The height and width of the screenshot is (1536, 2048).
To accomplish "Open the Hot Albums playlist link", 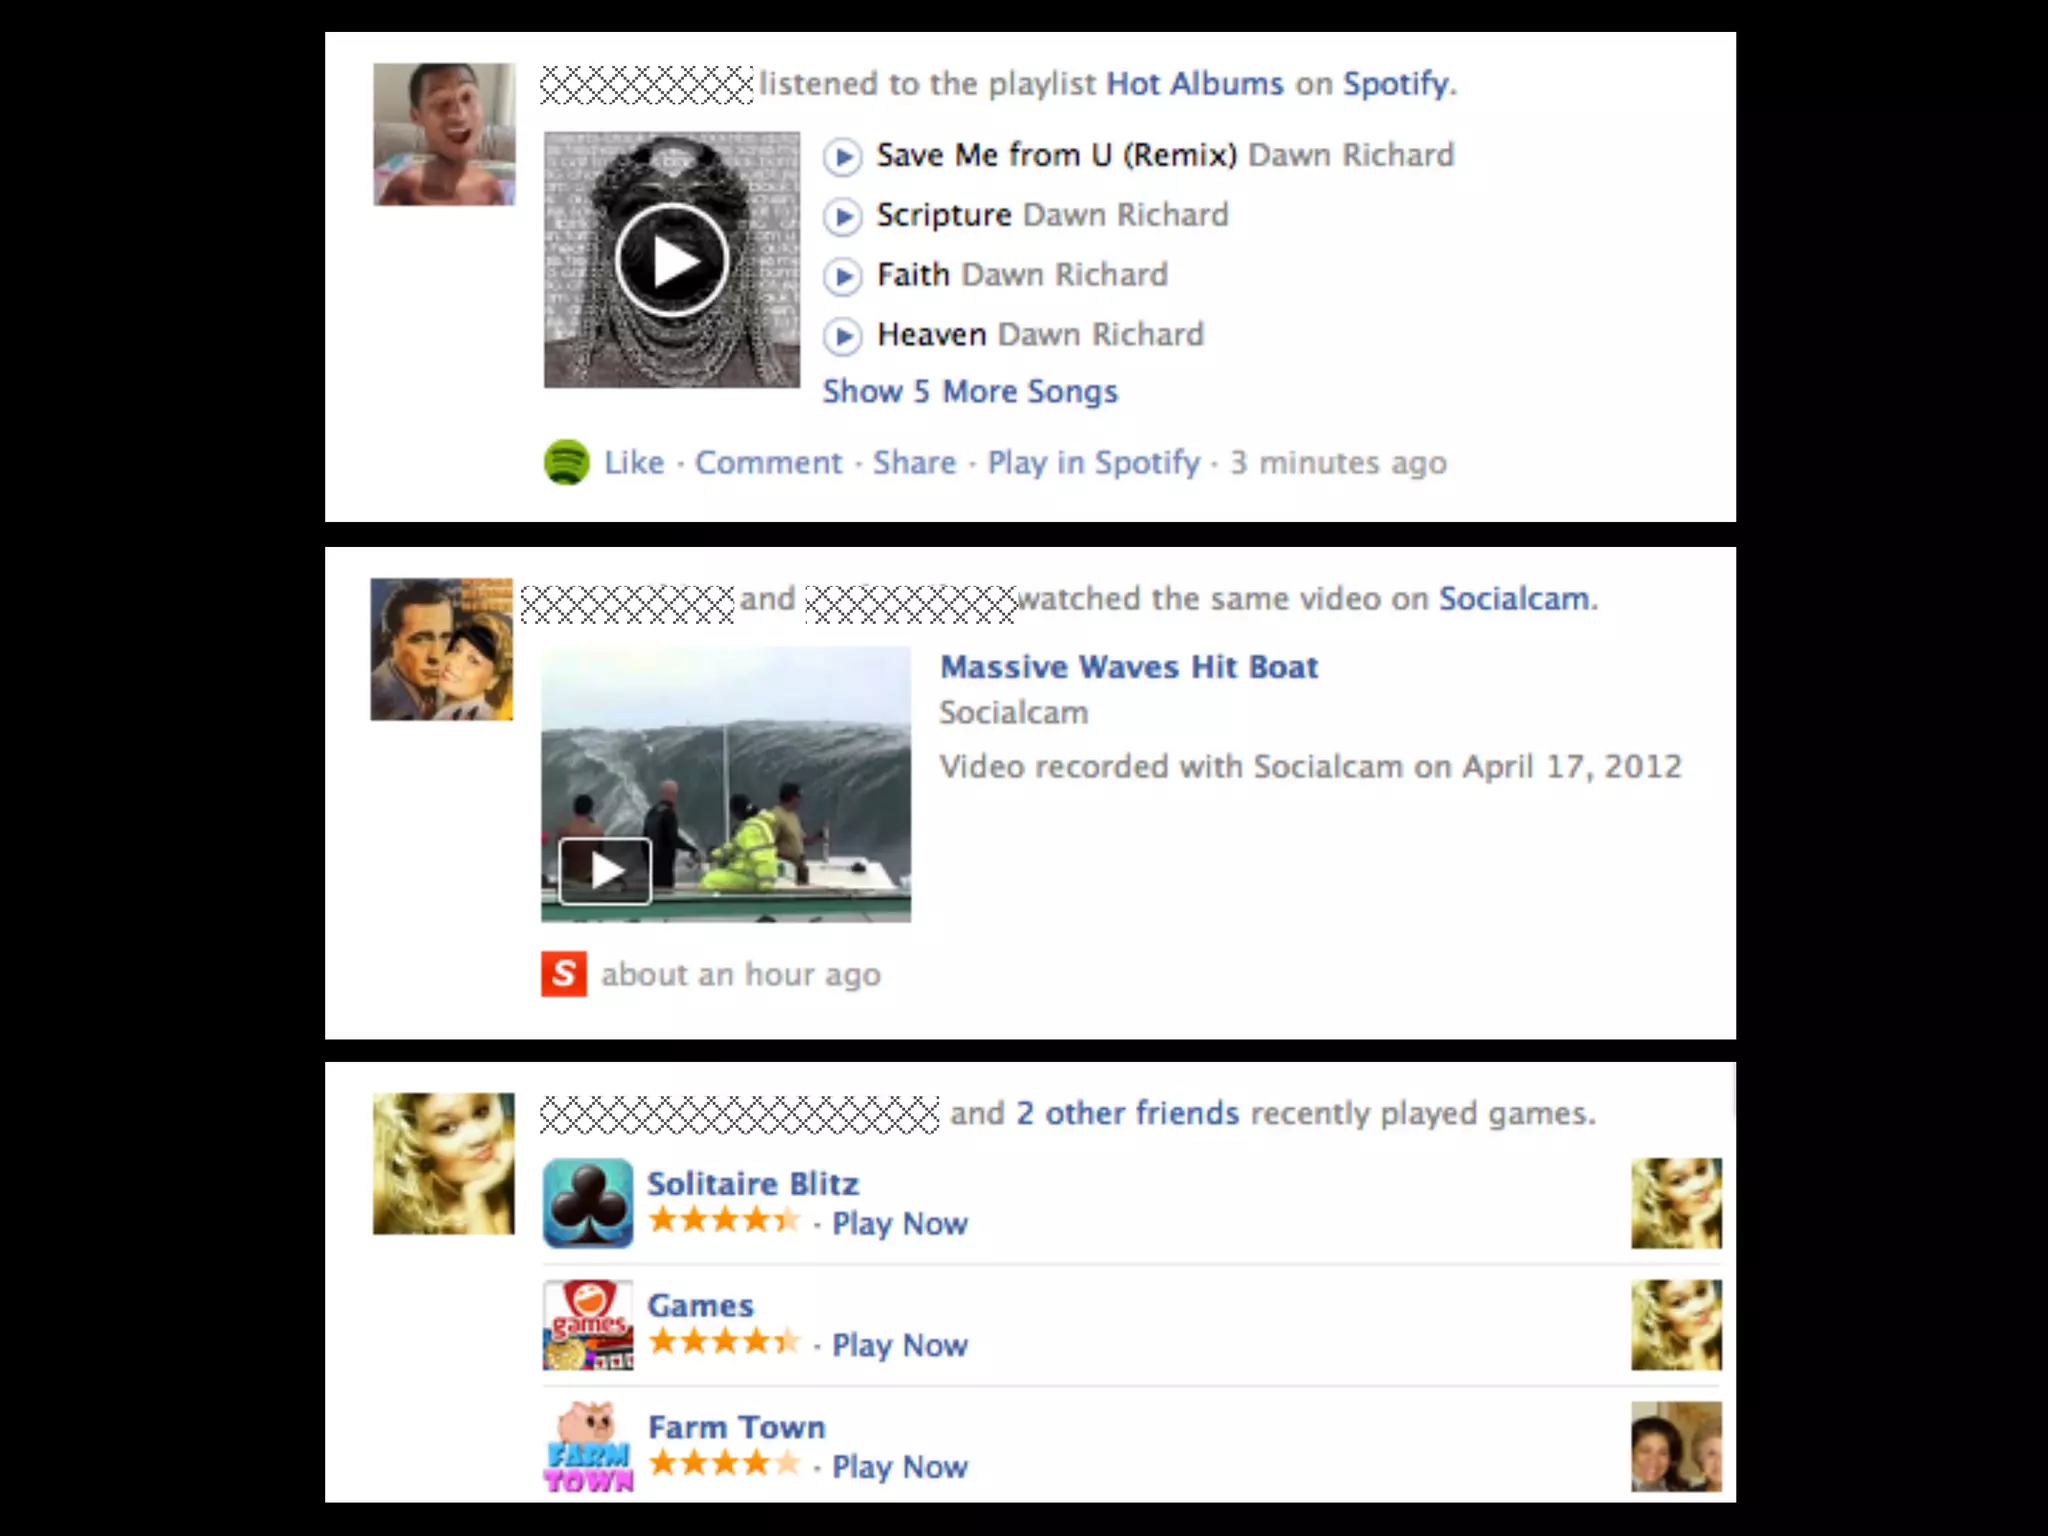I will click(1195, 84).
